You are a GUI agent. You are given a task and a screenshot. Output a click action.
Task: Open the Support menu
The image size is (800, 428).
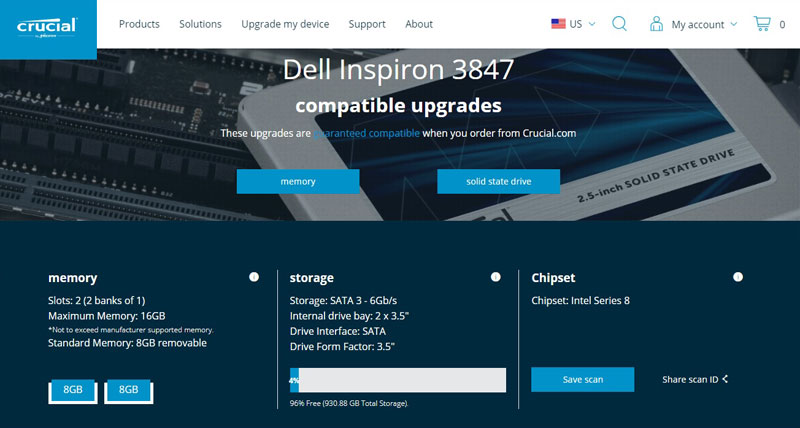click(367, 24)
